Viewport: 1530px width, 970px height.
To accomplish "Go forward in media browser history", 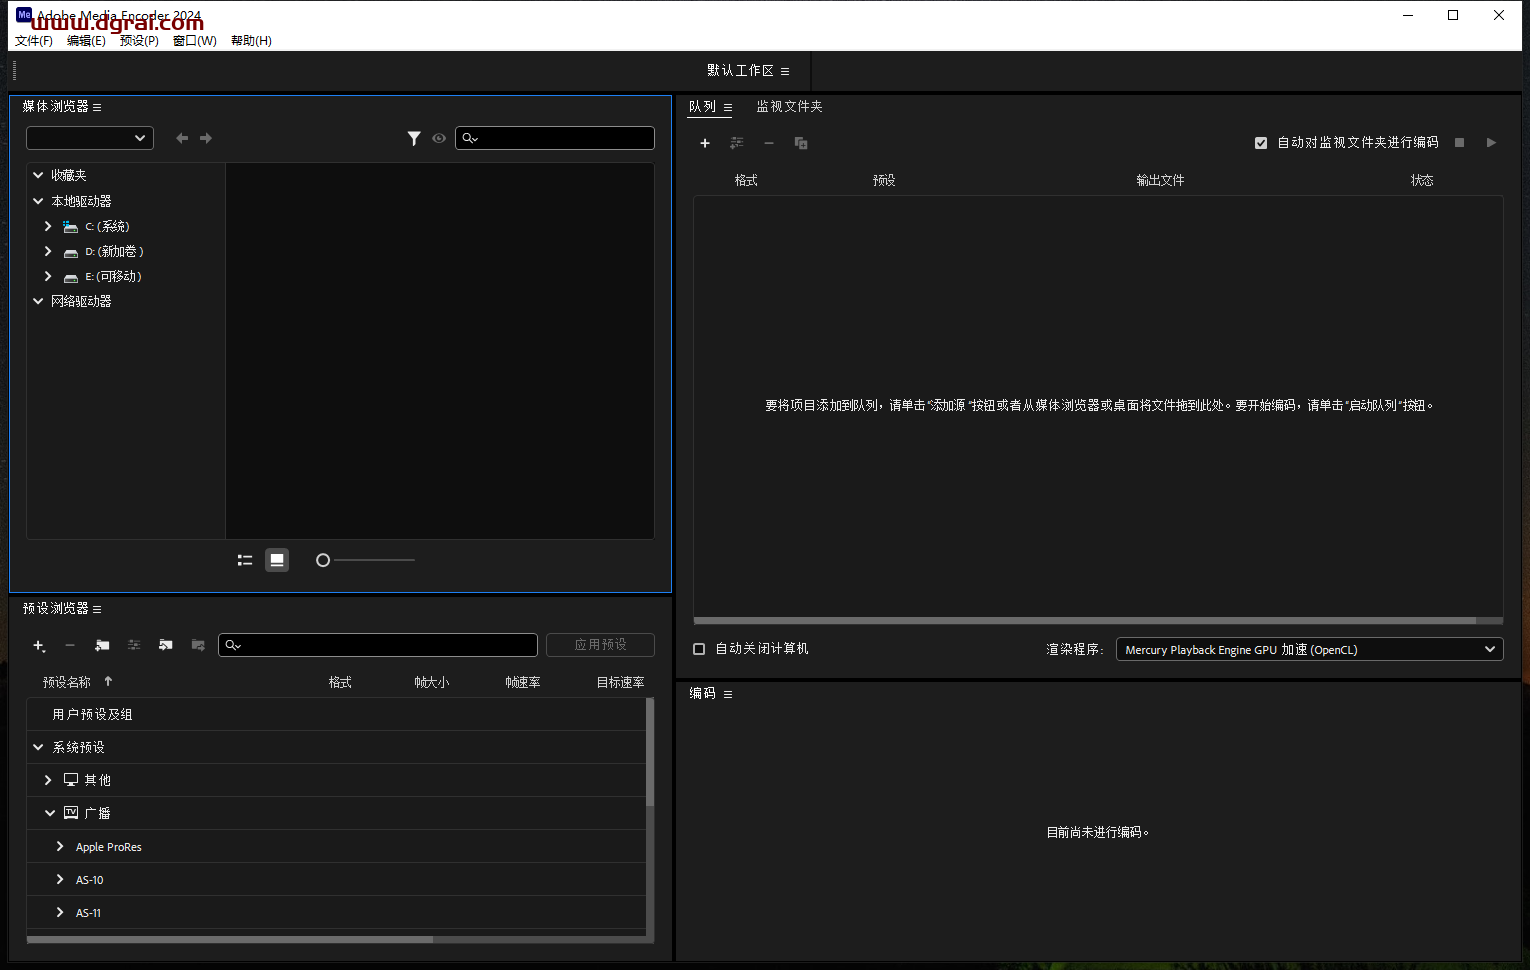I will [x=206, y=138].
